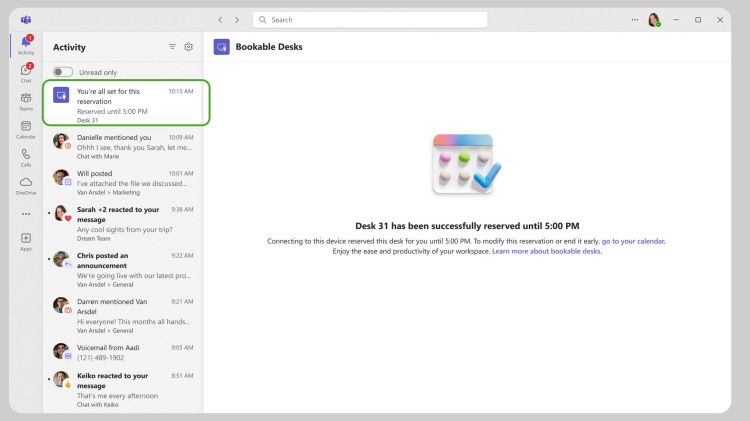
Task: Open the Activity feed in the sidebar
Action: coord(26,45)
